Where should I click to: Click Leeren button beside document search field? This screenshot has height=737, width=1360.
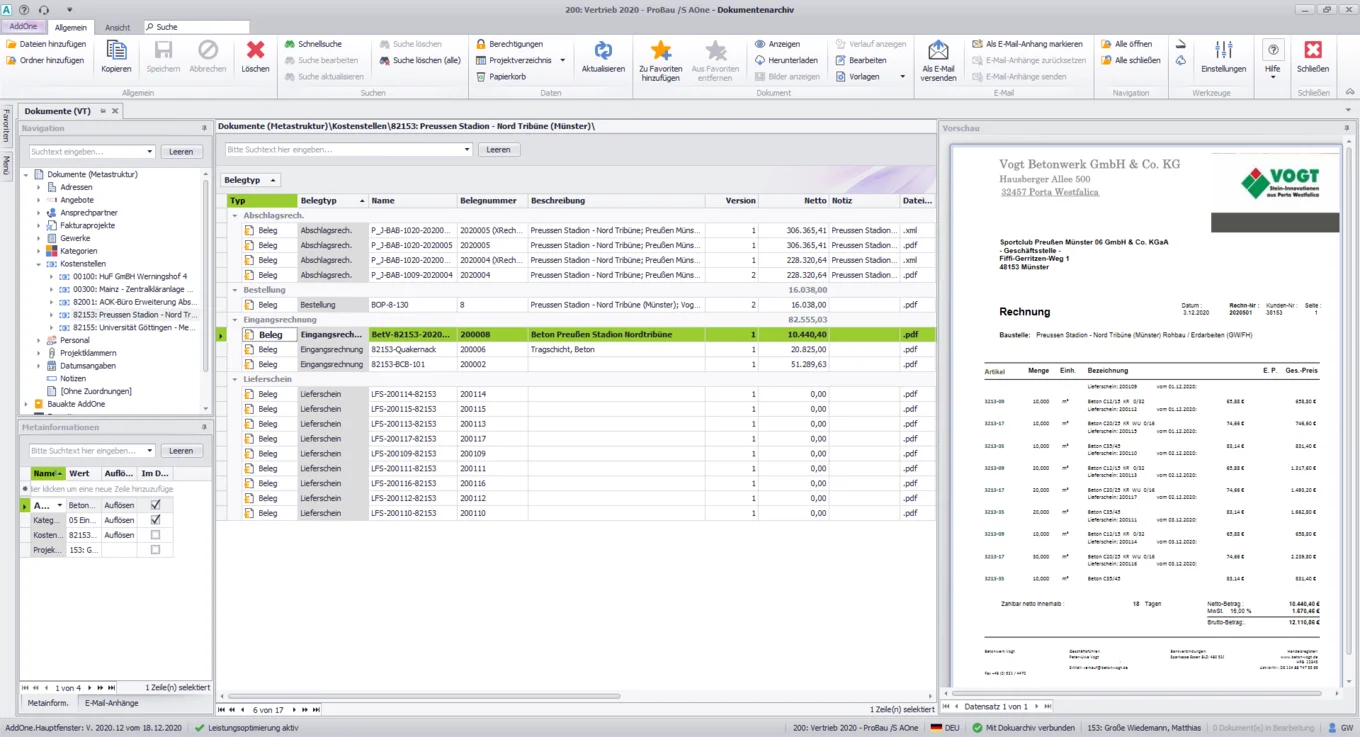pyautogui.click(x=498, y=150)
